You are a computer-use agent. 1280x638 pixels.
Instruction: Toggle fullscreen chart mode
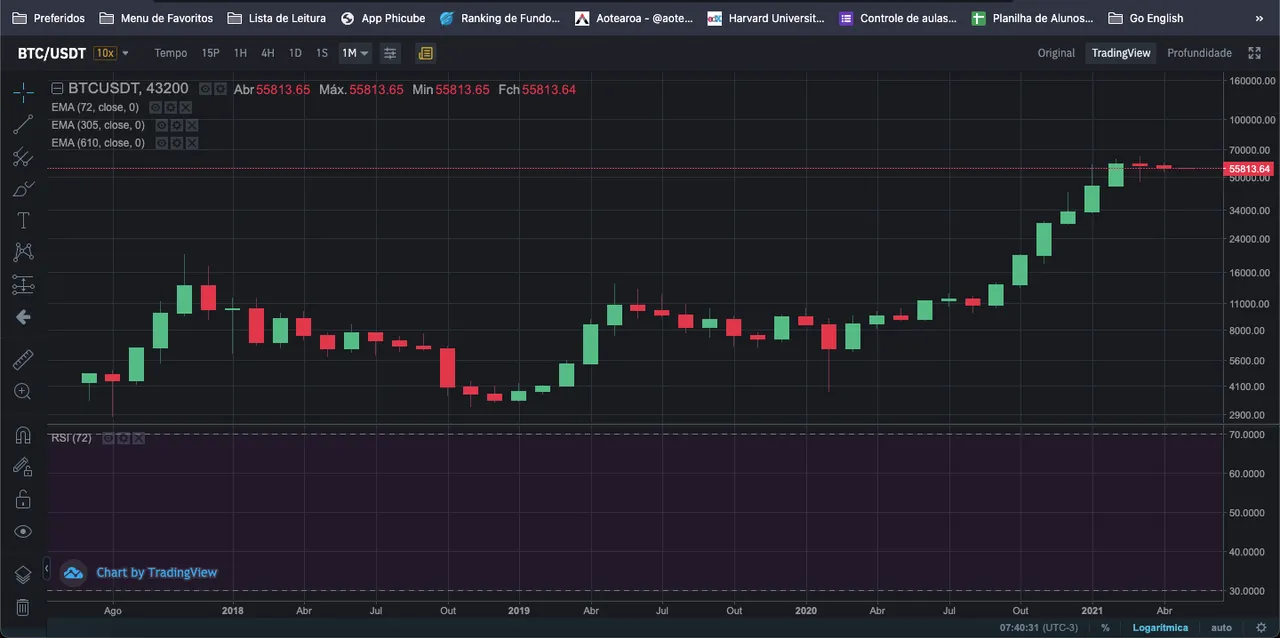click(x=1254, y=53)
